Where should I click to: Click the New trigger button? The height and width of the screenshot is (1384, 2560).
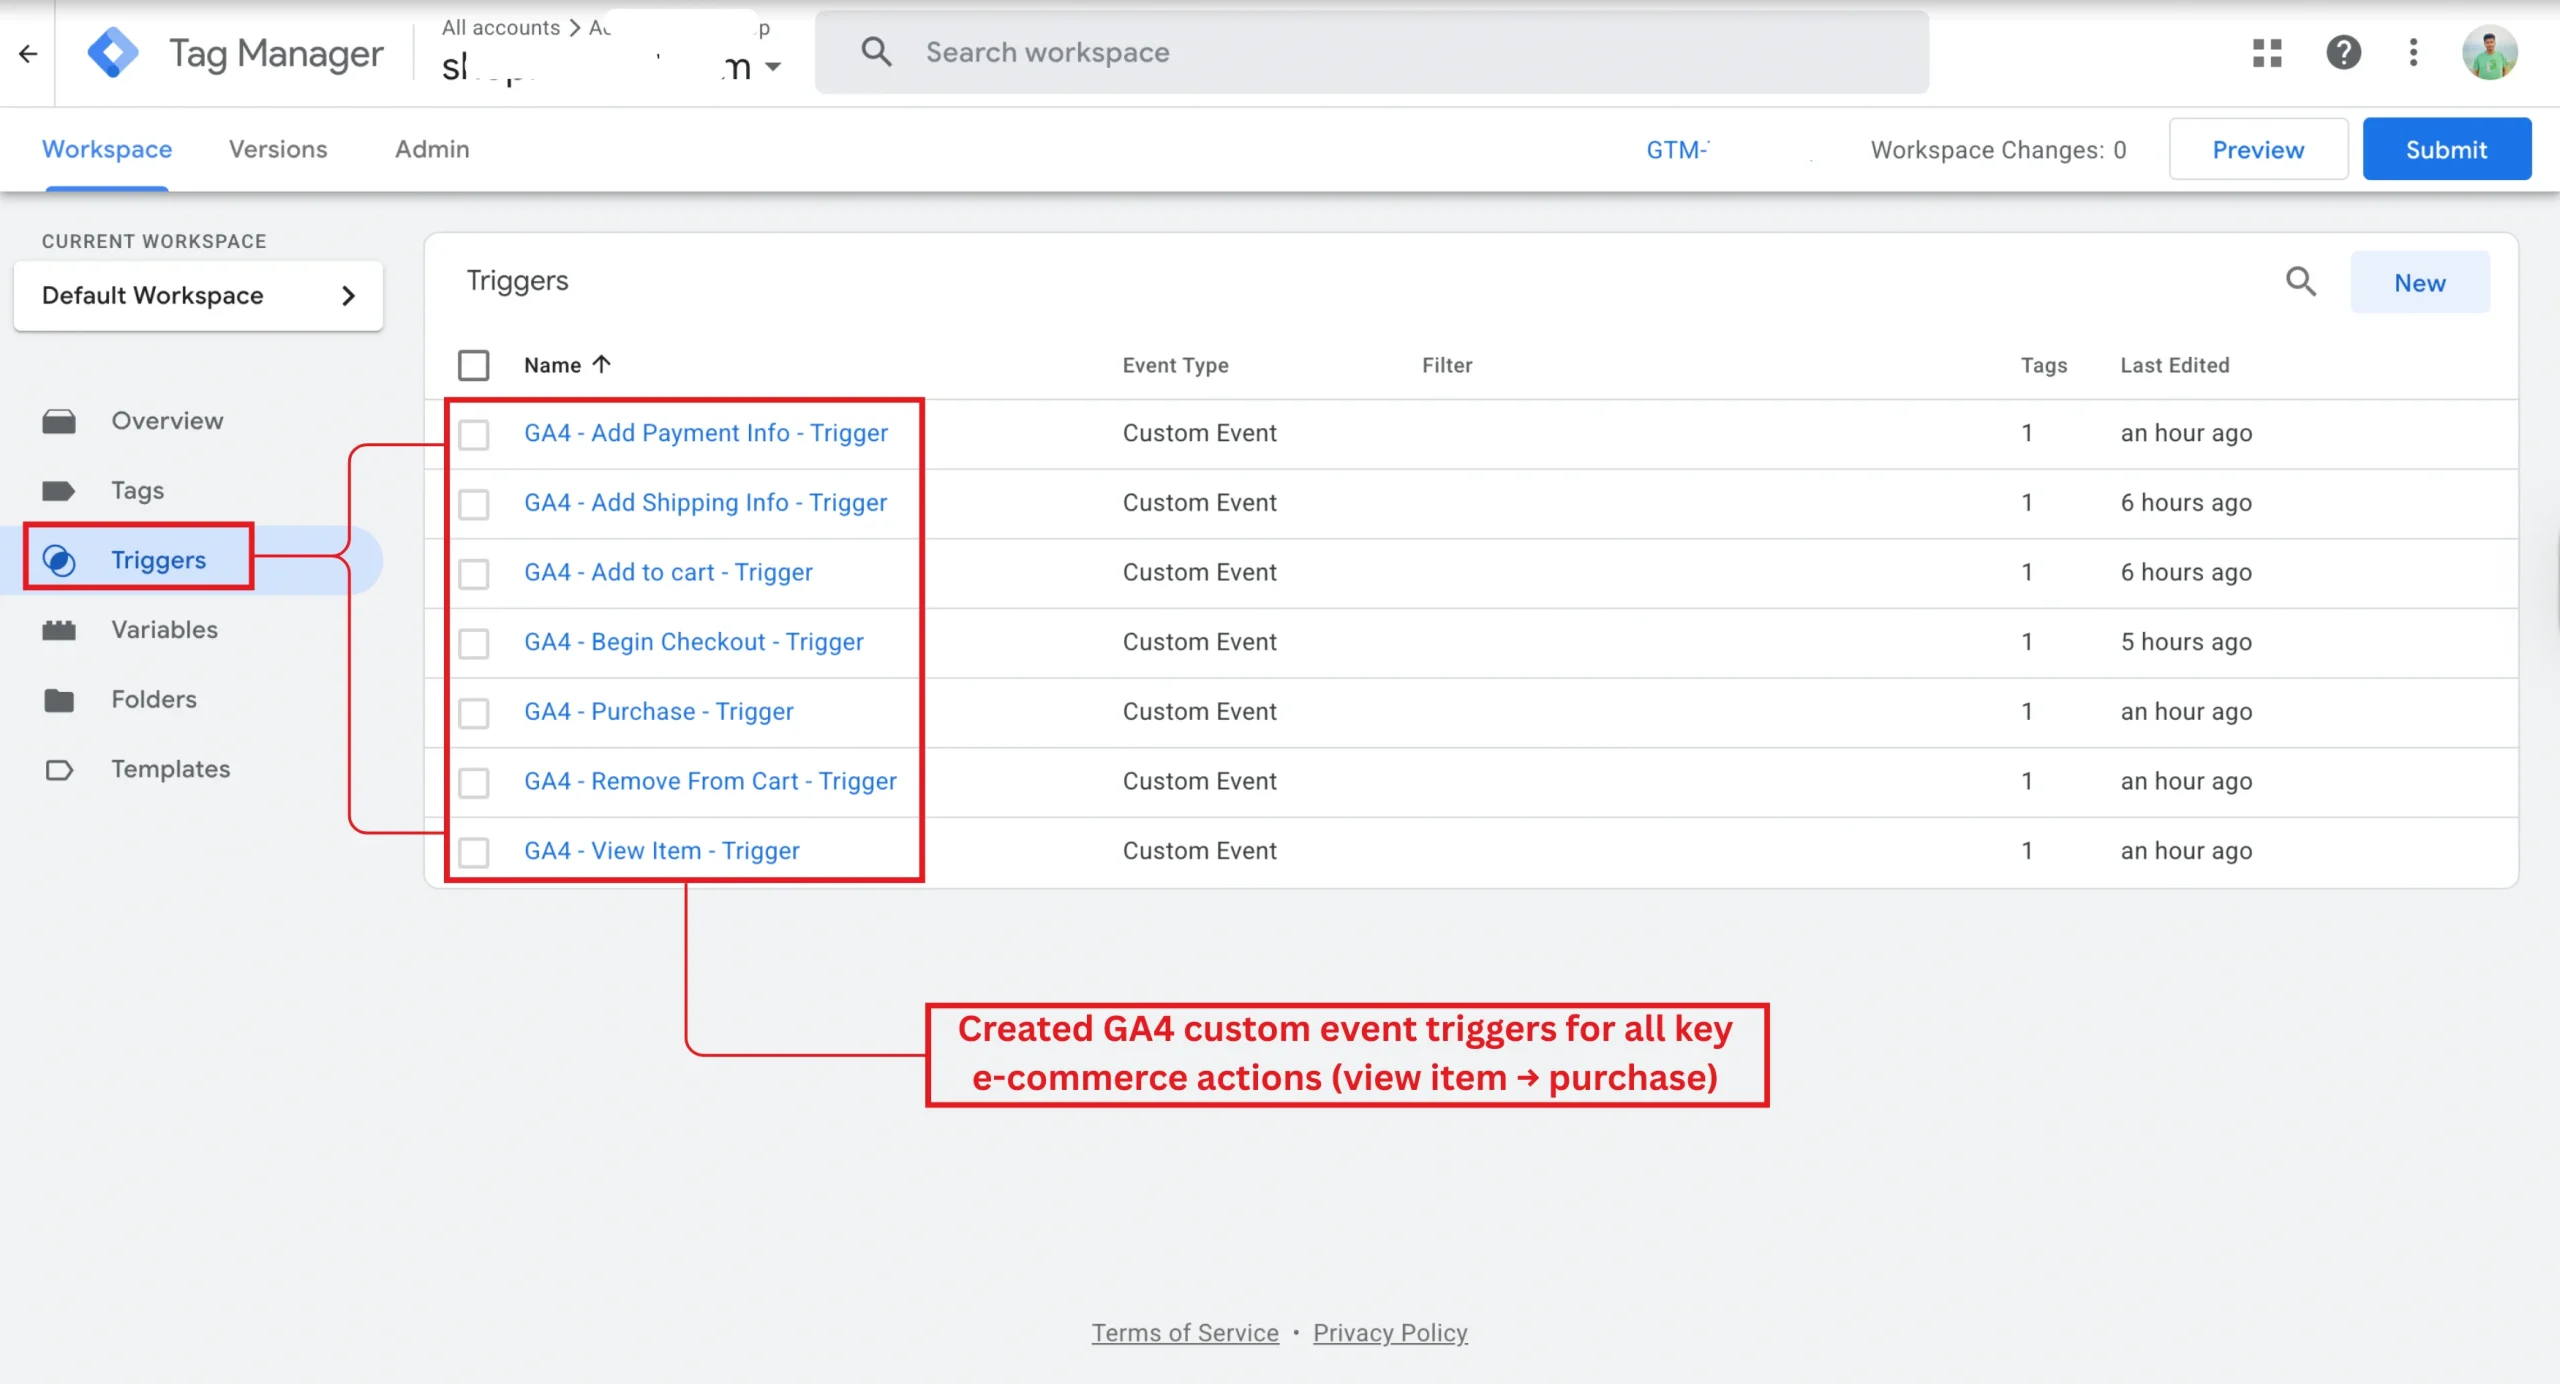pos(2419,283)
